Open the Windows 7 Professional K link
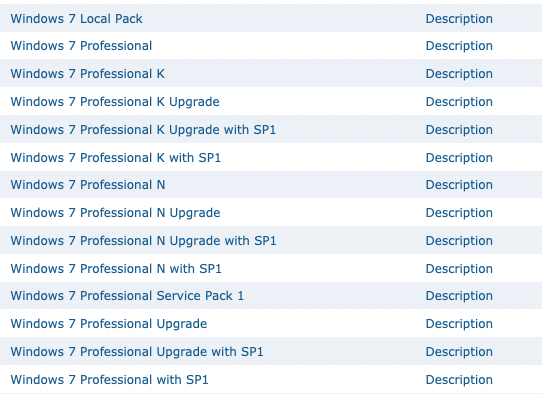 pyautogui.click(x=88, y=74)
